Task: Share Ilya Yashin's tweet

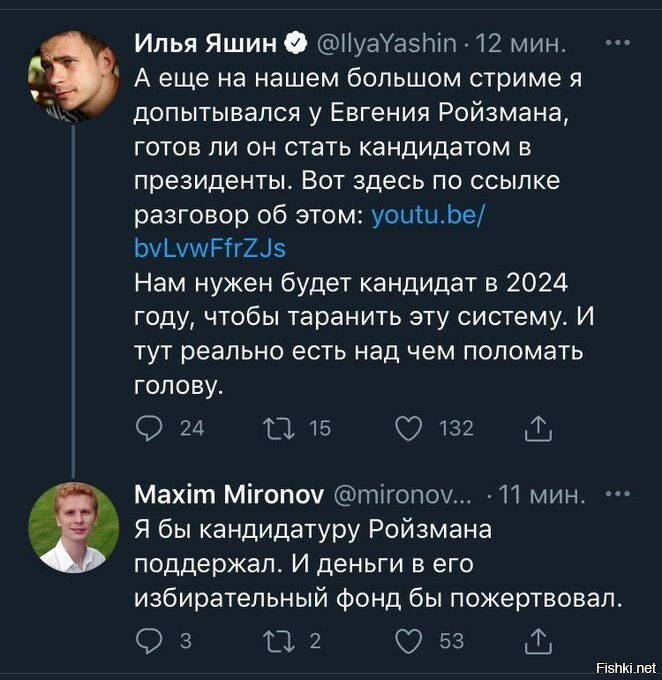Action: coord(538,428)
